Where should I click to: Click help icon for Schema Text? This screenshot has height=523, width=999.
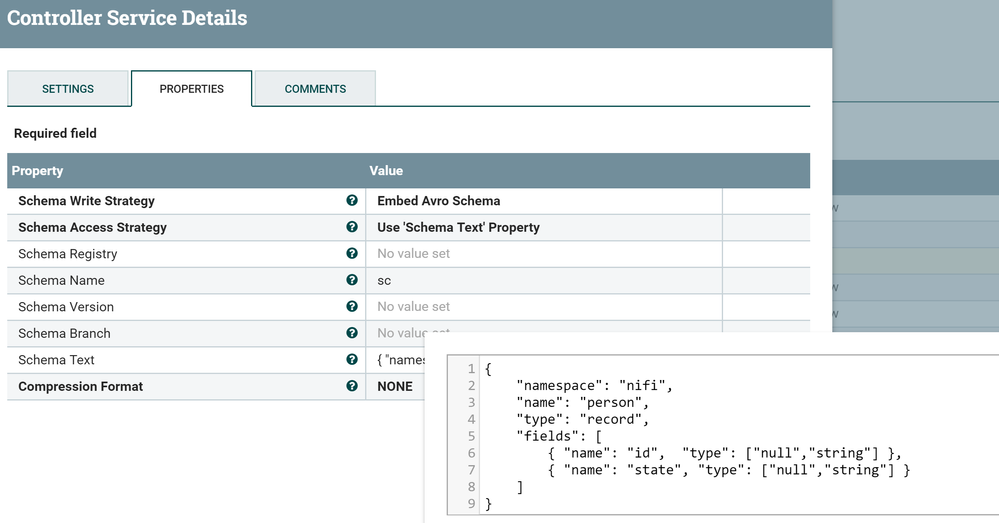(352, 360)
